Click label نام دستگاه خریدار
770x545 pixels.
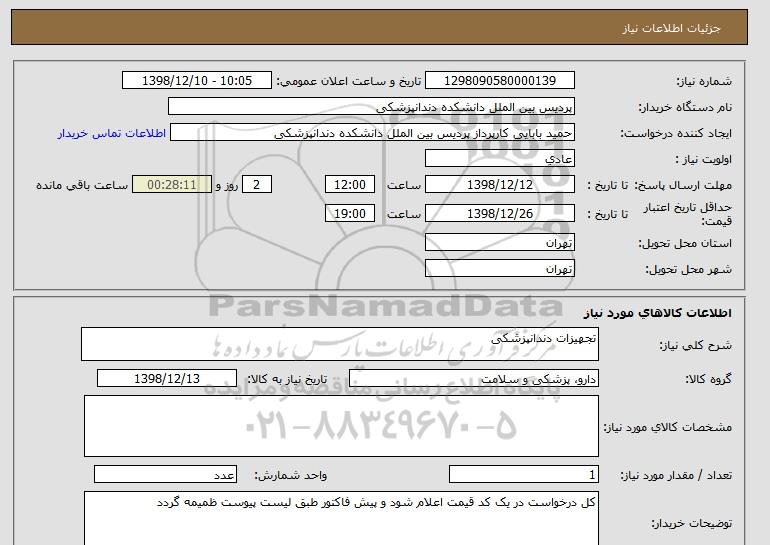pyautogui.click(x=685, y=107)
